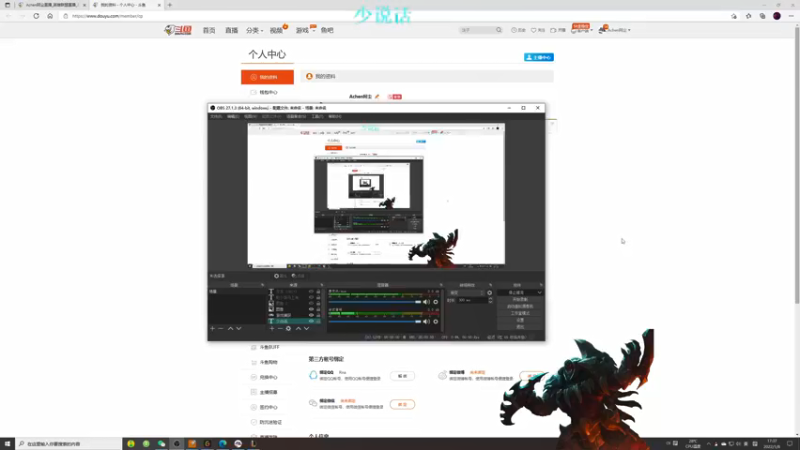Add a new scene in OBS scenes toolbar
The width and height of the screenshot is (800, 450).
(x=213, y=329)
